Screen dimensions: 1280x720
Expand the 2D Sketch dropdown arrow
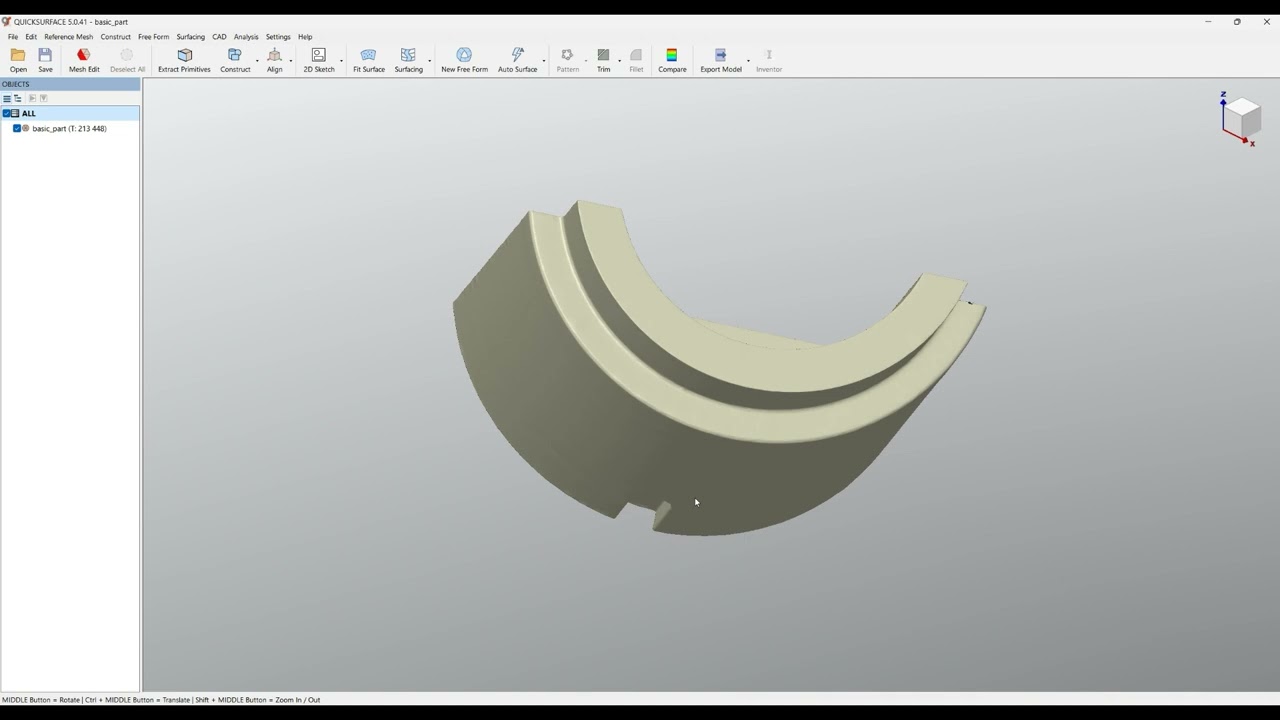click(341, 61)
